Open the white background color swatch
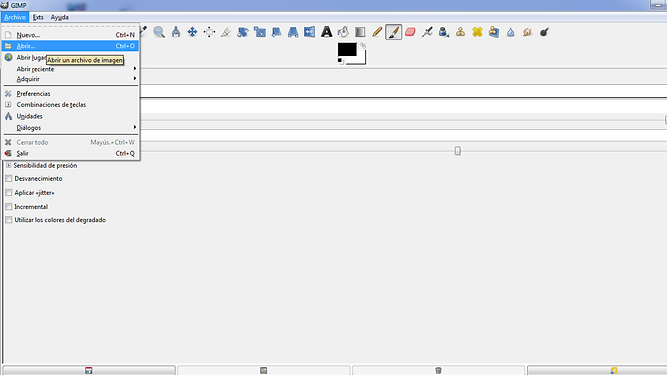This screenshot has width=667, height=375. pyautogui.click(x=361, y=59)
